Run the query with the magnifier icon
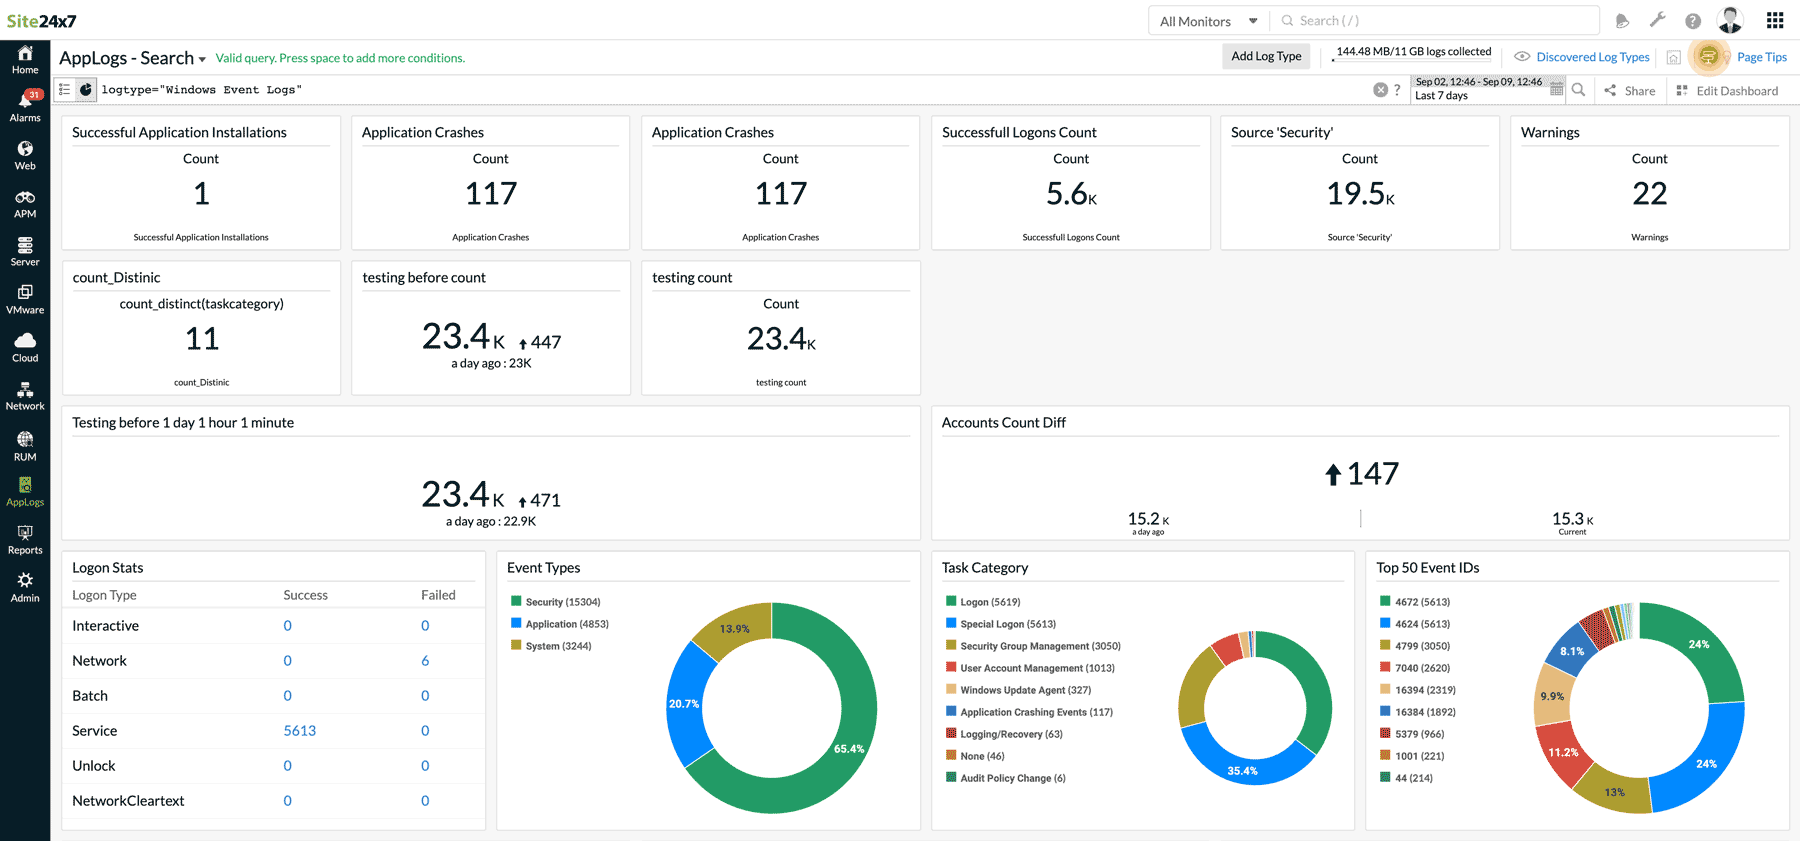The image size is (1800, 841). [1578, 90]
